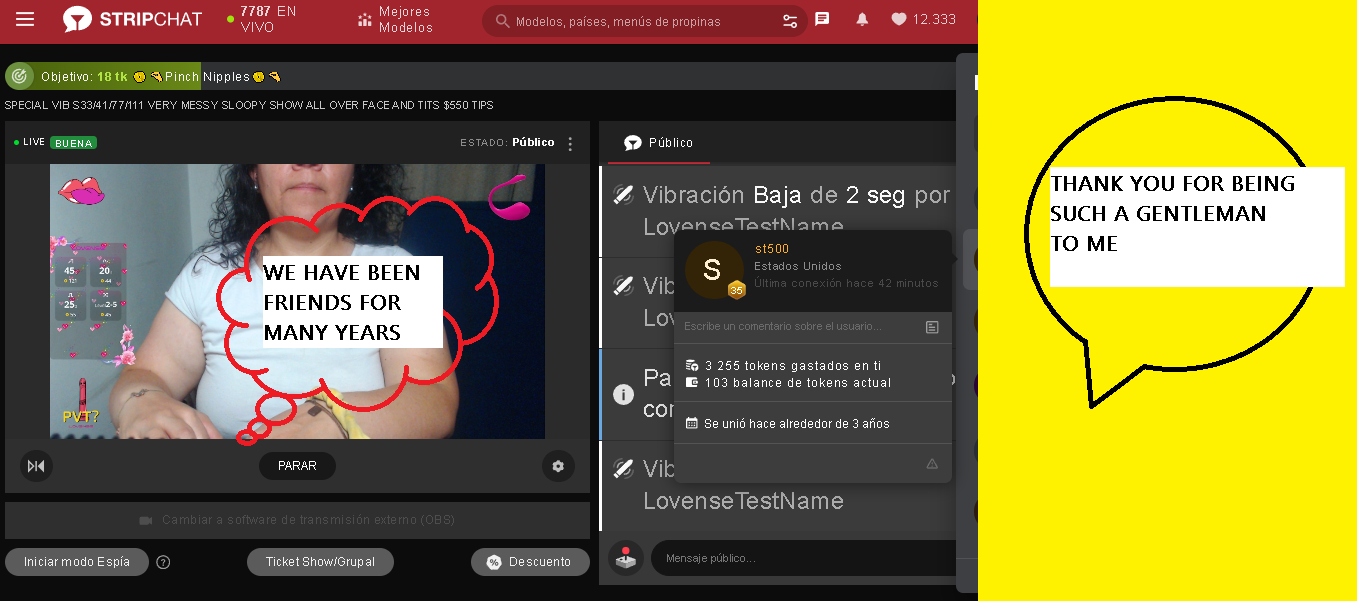Click the Mejores Modelos menu item
Image resolution: width=1357 pixels, height=601 pixels.
coord(395,20)
